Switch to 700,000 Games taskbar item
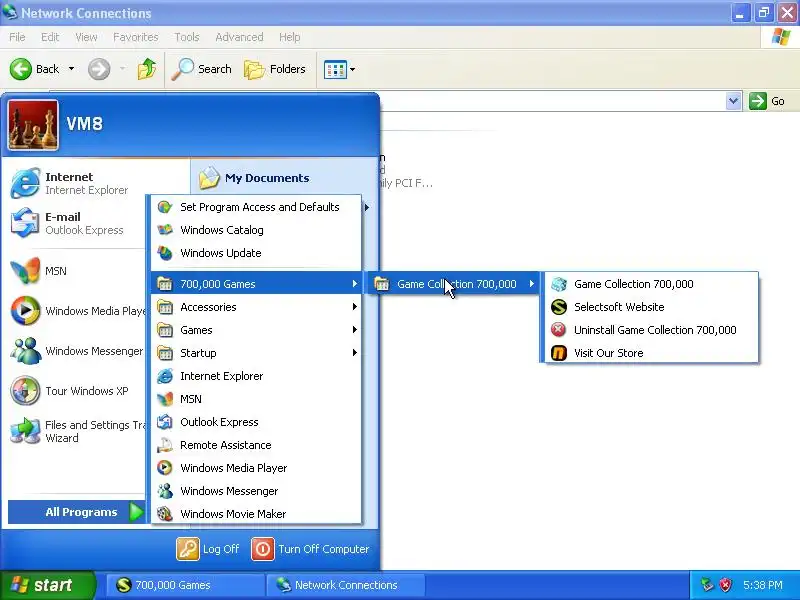Image resolution: width=800 pixels, height=600 pixels. click(x=185, y=585)
